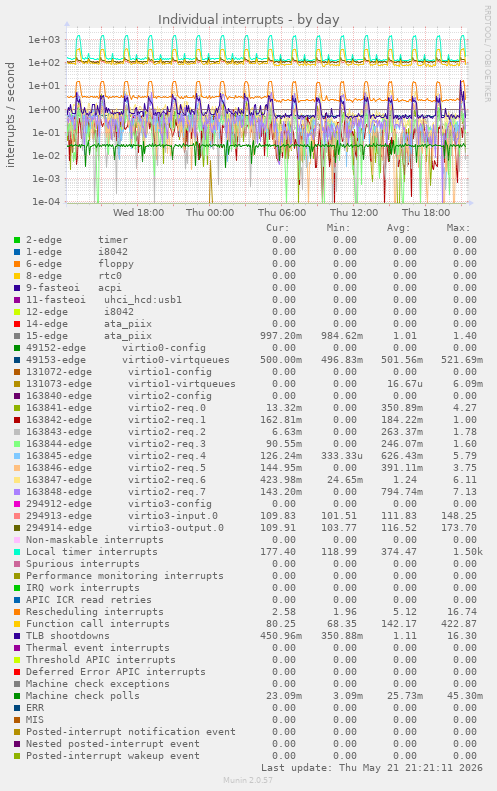The image size is (497, 791).
Task: Click the 'Munin 2.0.57' footer text
Action: tap(248, 780)
